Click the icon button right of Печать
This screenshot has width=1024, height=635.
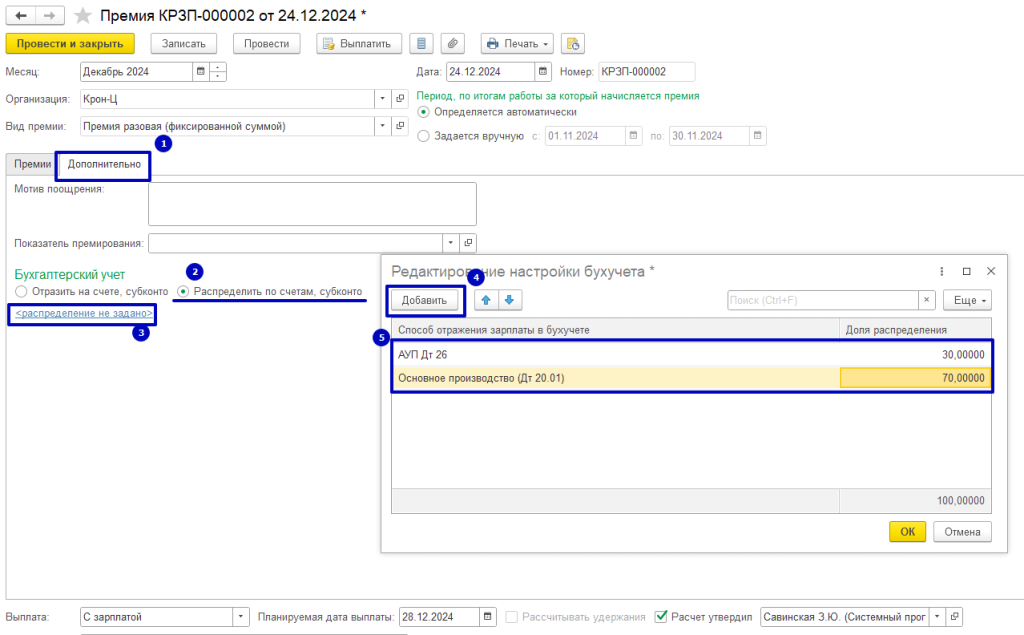(x=573, y=44)
